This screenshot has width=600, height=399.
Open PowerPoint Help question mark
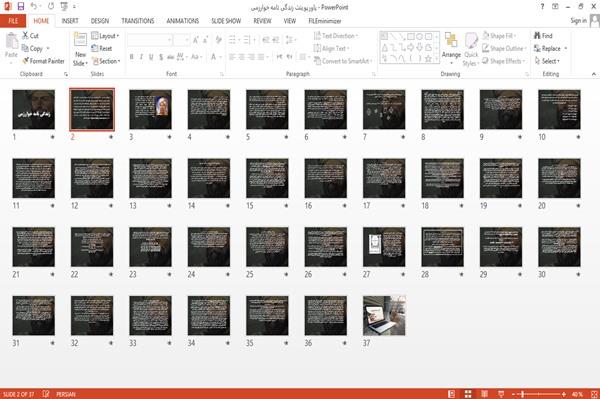(542, 7)
